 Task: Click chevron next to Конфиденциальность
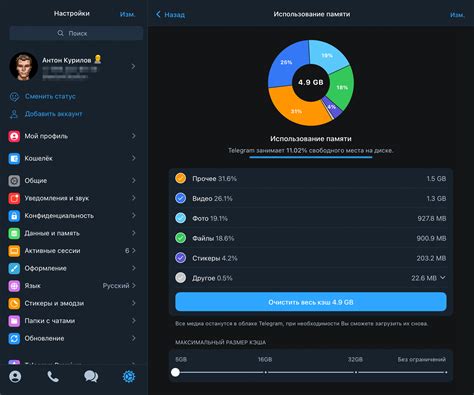[133, 216]
